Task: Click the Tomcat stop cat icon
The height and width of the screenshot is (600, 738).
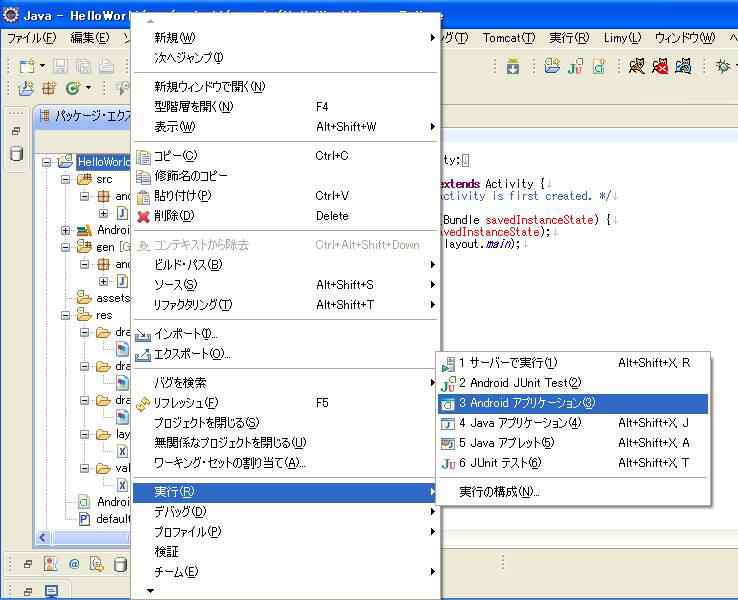Action: [x=660, y=66]
